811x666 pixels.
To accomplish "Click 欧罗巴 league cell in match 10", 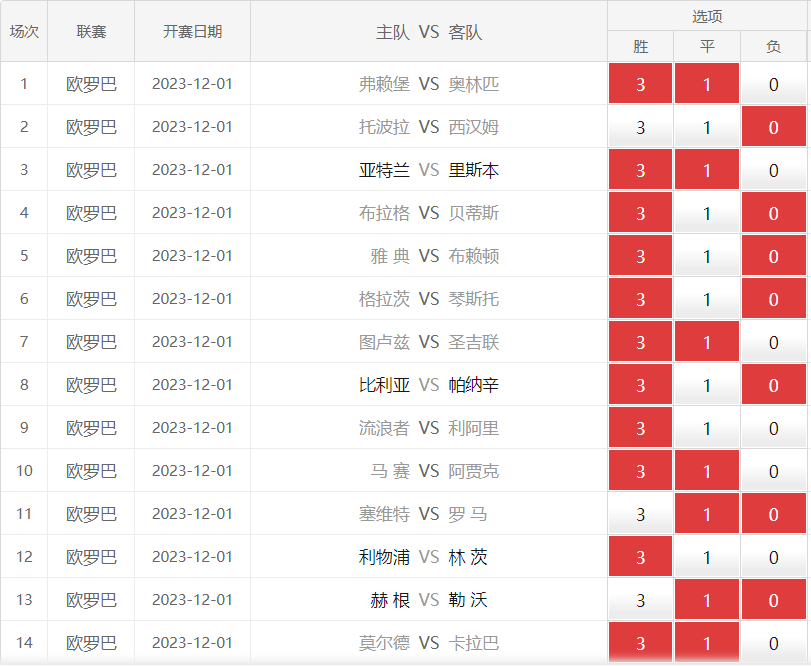I will [91, 471].
